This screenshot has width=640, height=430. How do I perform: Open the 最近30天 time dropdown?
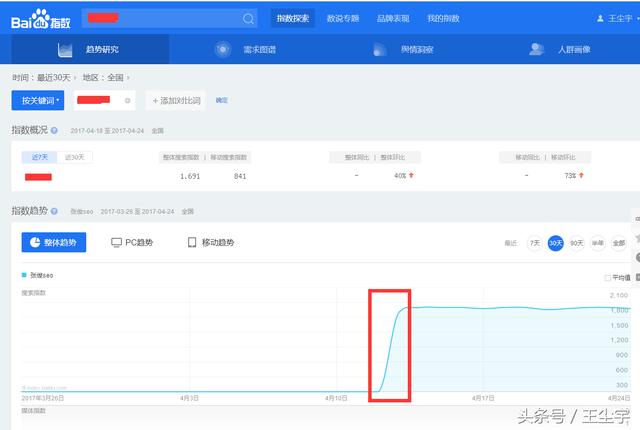pyautogui.click(x=58, y=77)
